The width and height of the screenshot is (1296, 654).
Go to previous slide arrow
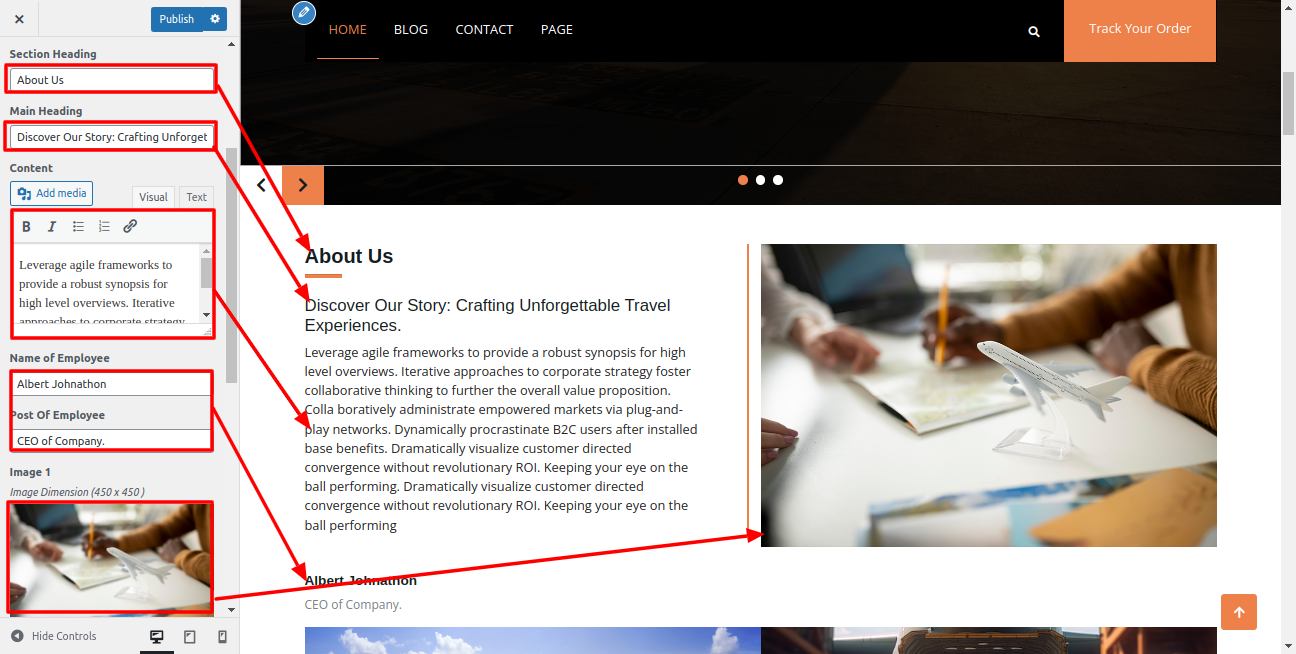pyautogui.click(x=262, y=185)
